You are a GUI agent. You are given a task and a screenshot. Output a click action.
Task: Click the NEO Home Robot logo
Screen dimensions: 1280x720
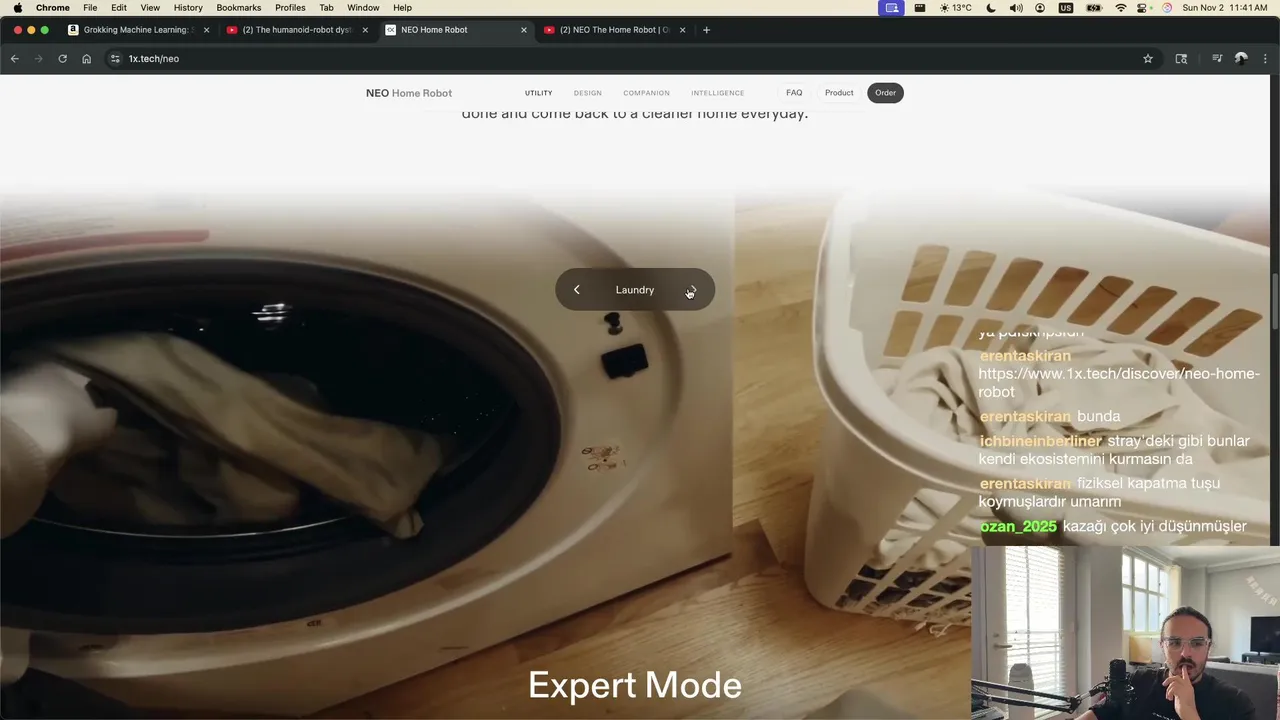tap(409, 93)
